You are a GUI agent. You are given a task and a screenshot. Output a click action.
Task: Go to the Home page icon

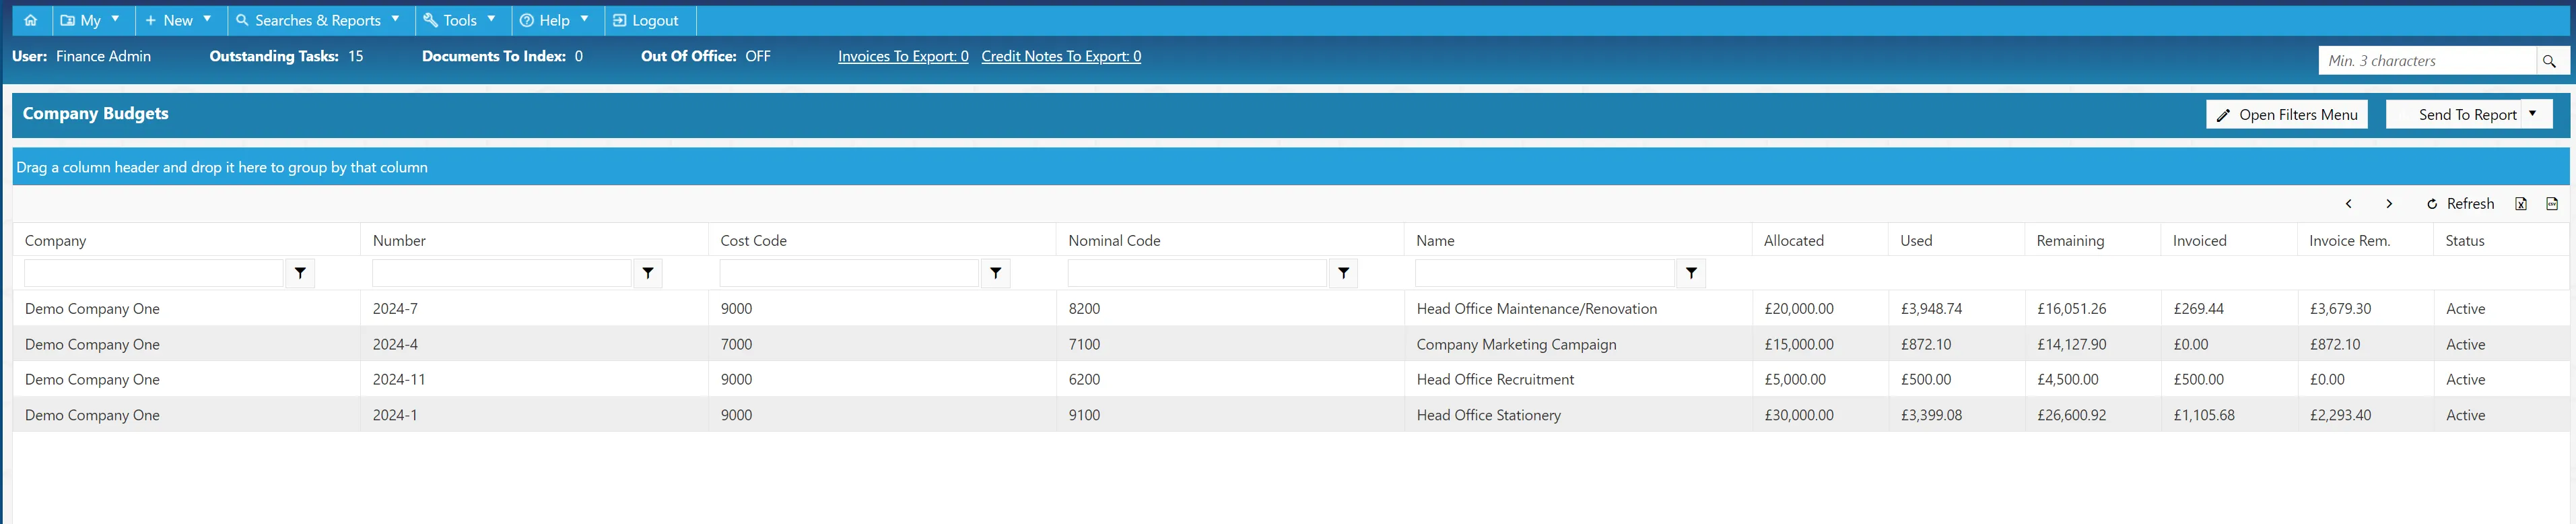coord(31,20)
